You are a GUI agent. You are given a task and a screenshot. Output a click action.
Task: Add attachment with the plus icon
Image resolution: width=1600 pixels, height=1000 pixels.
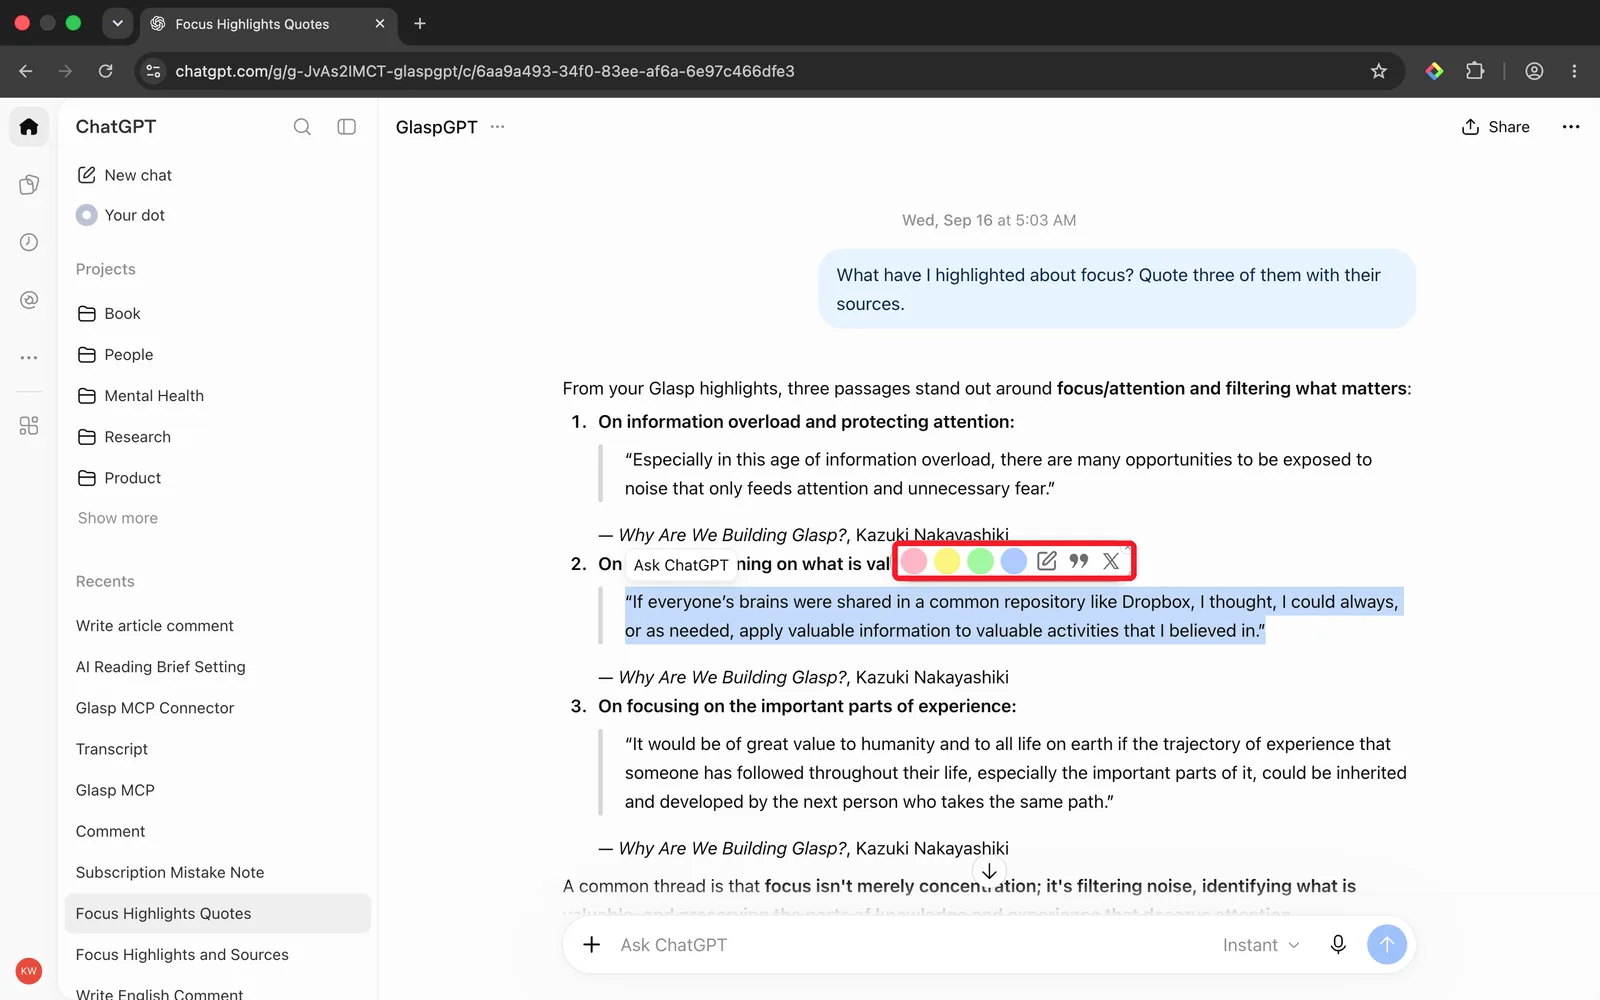pos(592,945)
